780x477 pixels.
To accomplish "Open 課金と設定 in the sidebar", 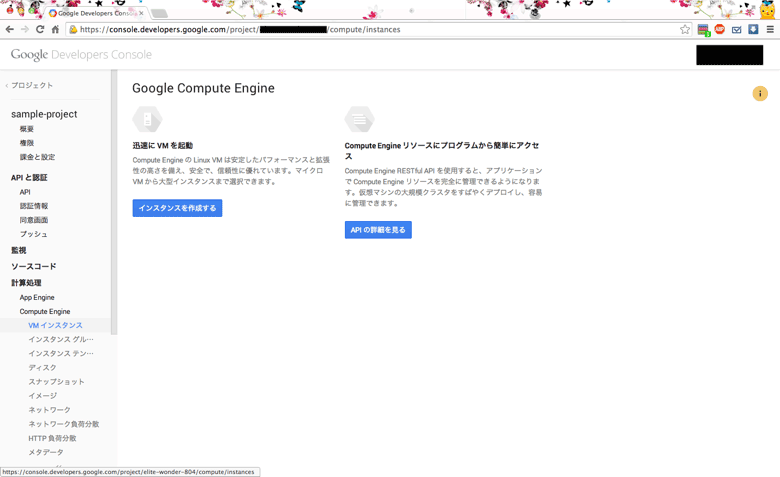I will click(37, 157).
